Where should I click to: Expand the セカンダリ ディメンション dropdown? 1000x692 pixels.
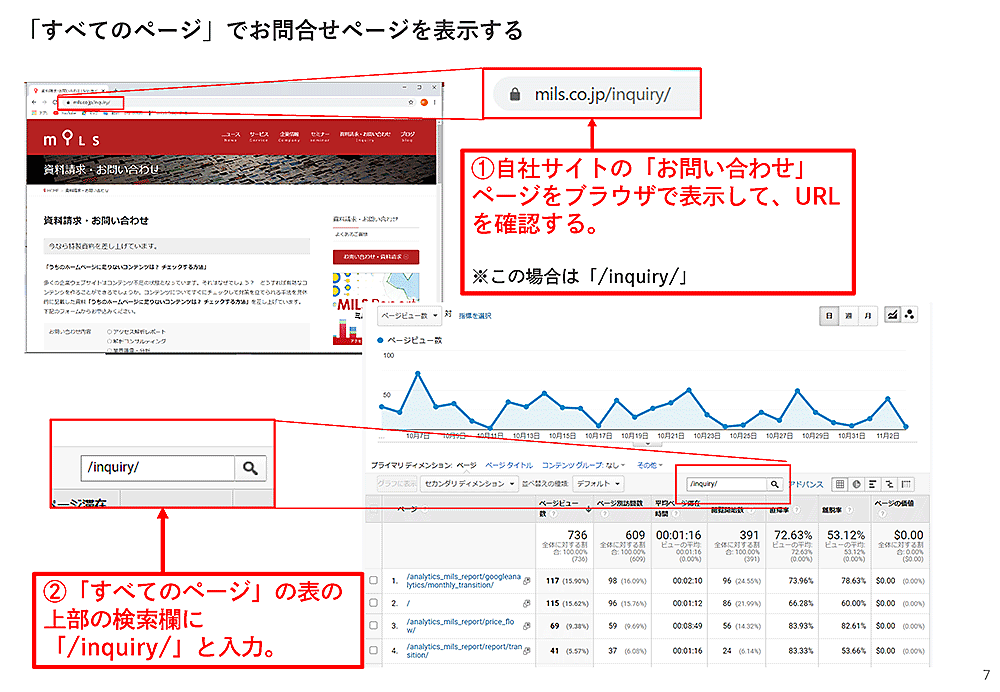[x=469, y=484]
